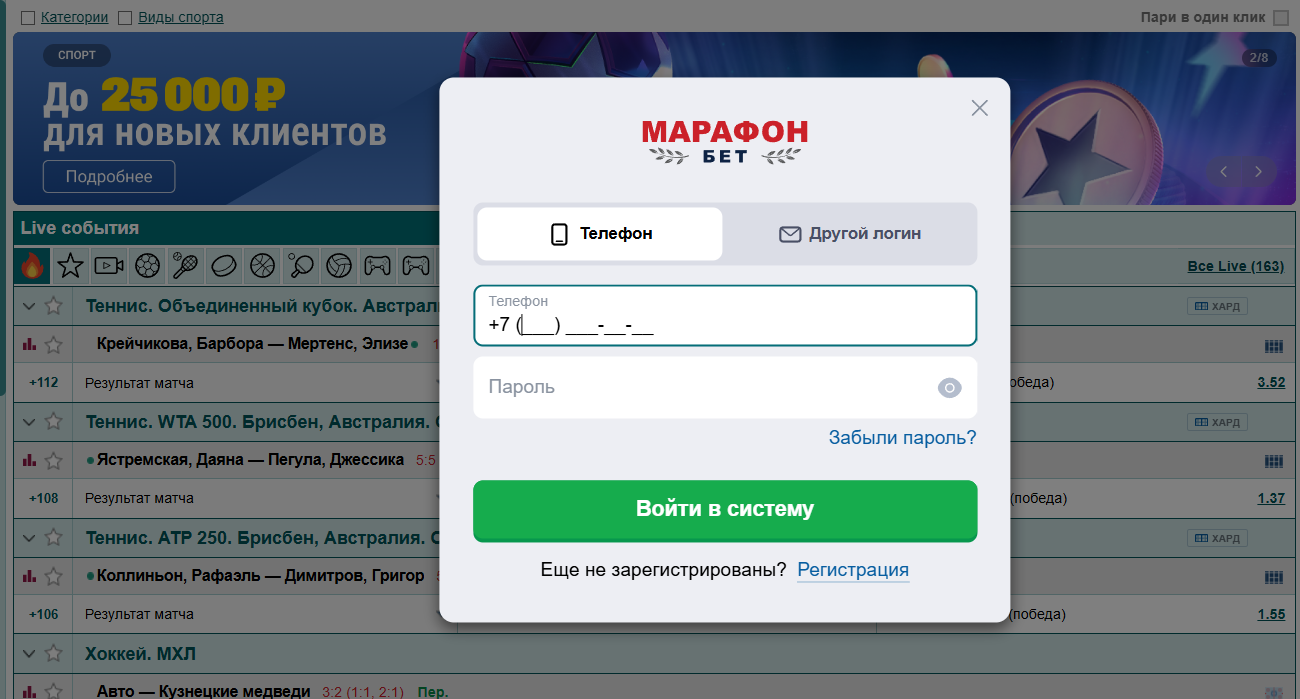Select the basketball sport icon
Screen dimensions: 1300x699
point(262,265)
